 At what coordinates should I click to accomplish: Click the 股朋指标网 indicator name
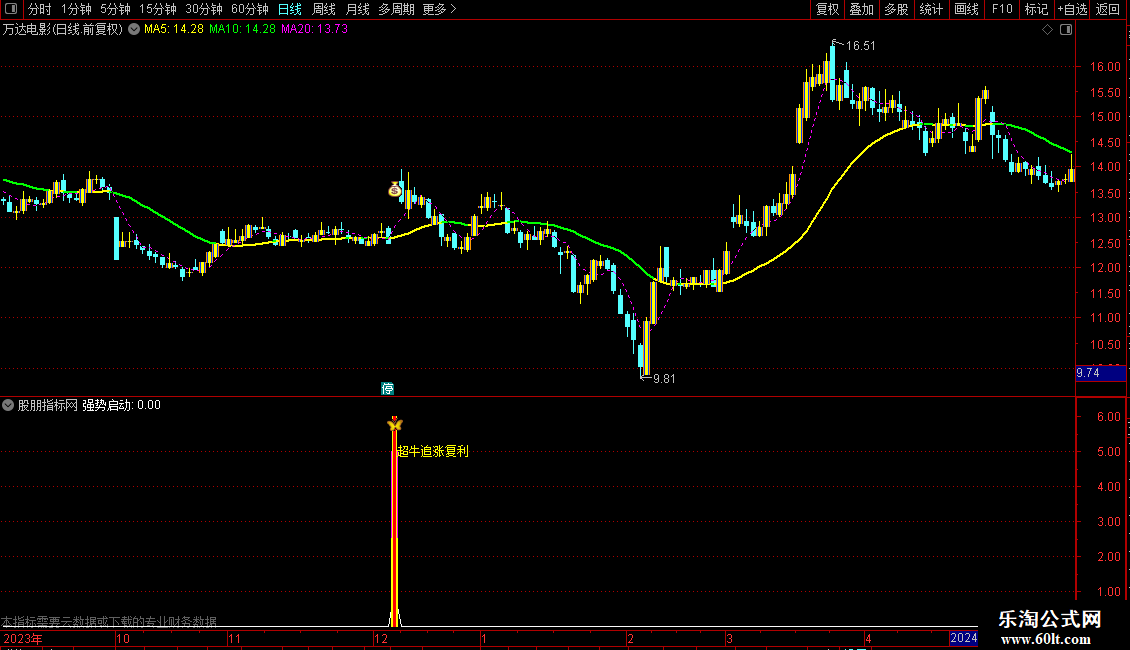click(x=48, y=405)
